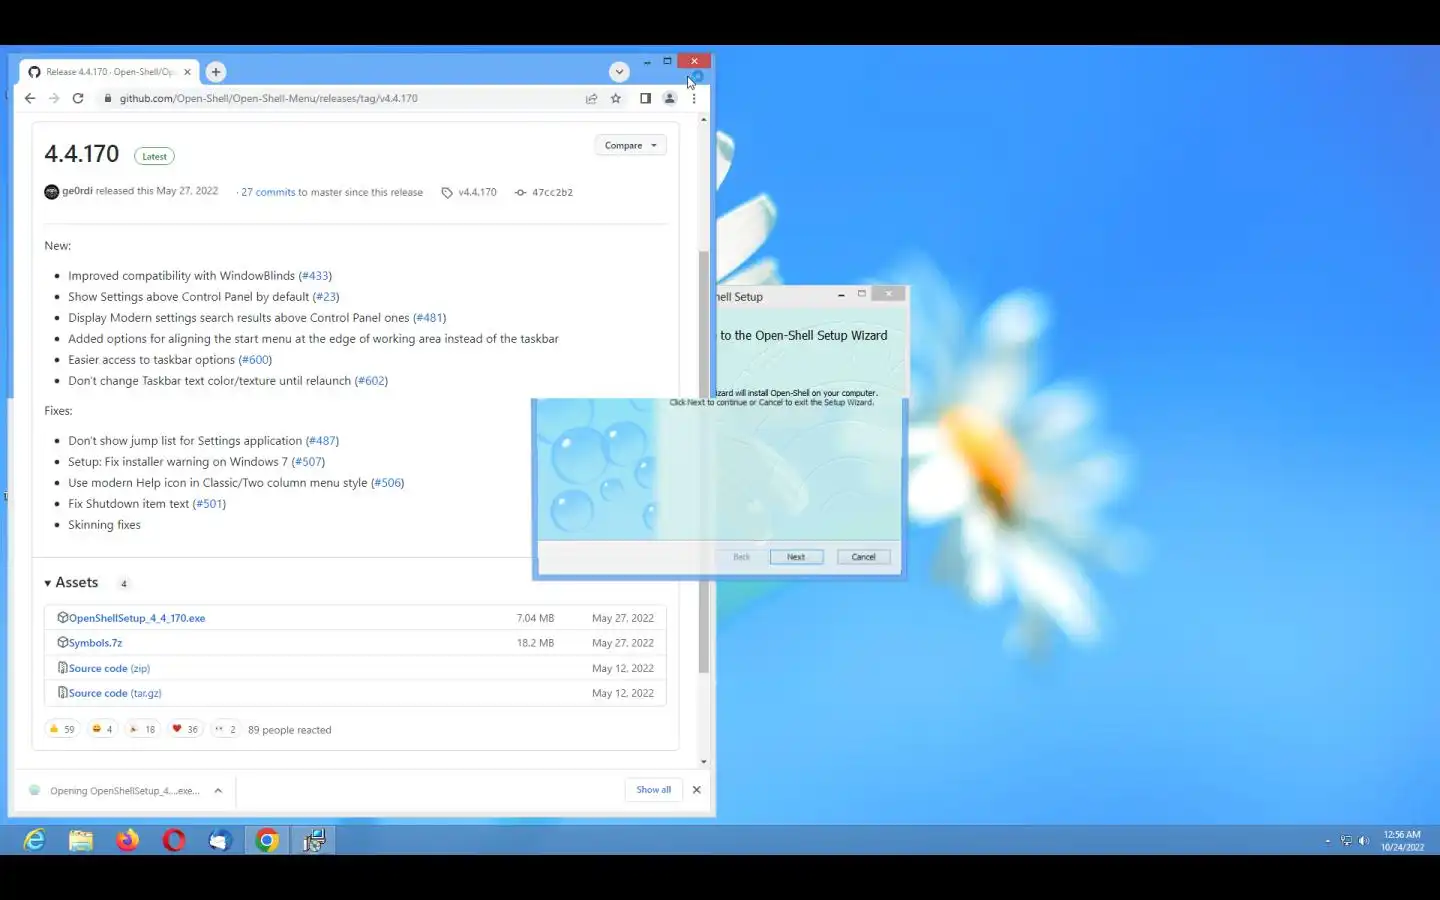Click the scroll down arrow in Chrome
The height and width of the screenshot is (900, 1440).
pyautogui.click(x=704, y=761)
